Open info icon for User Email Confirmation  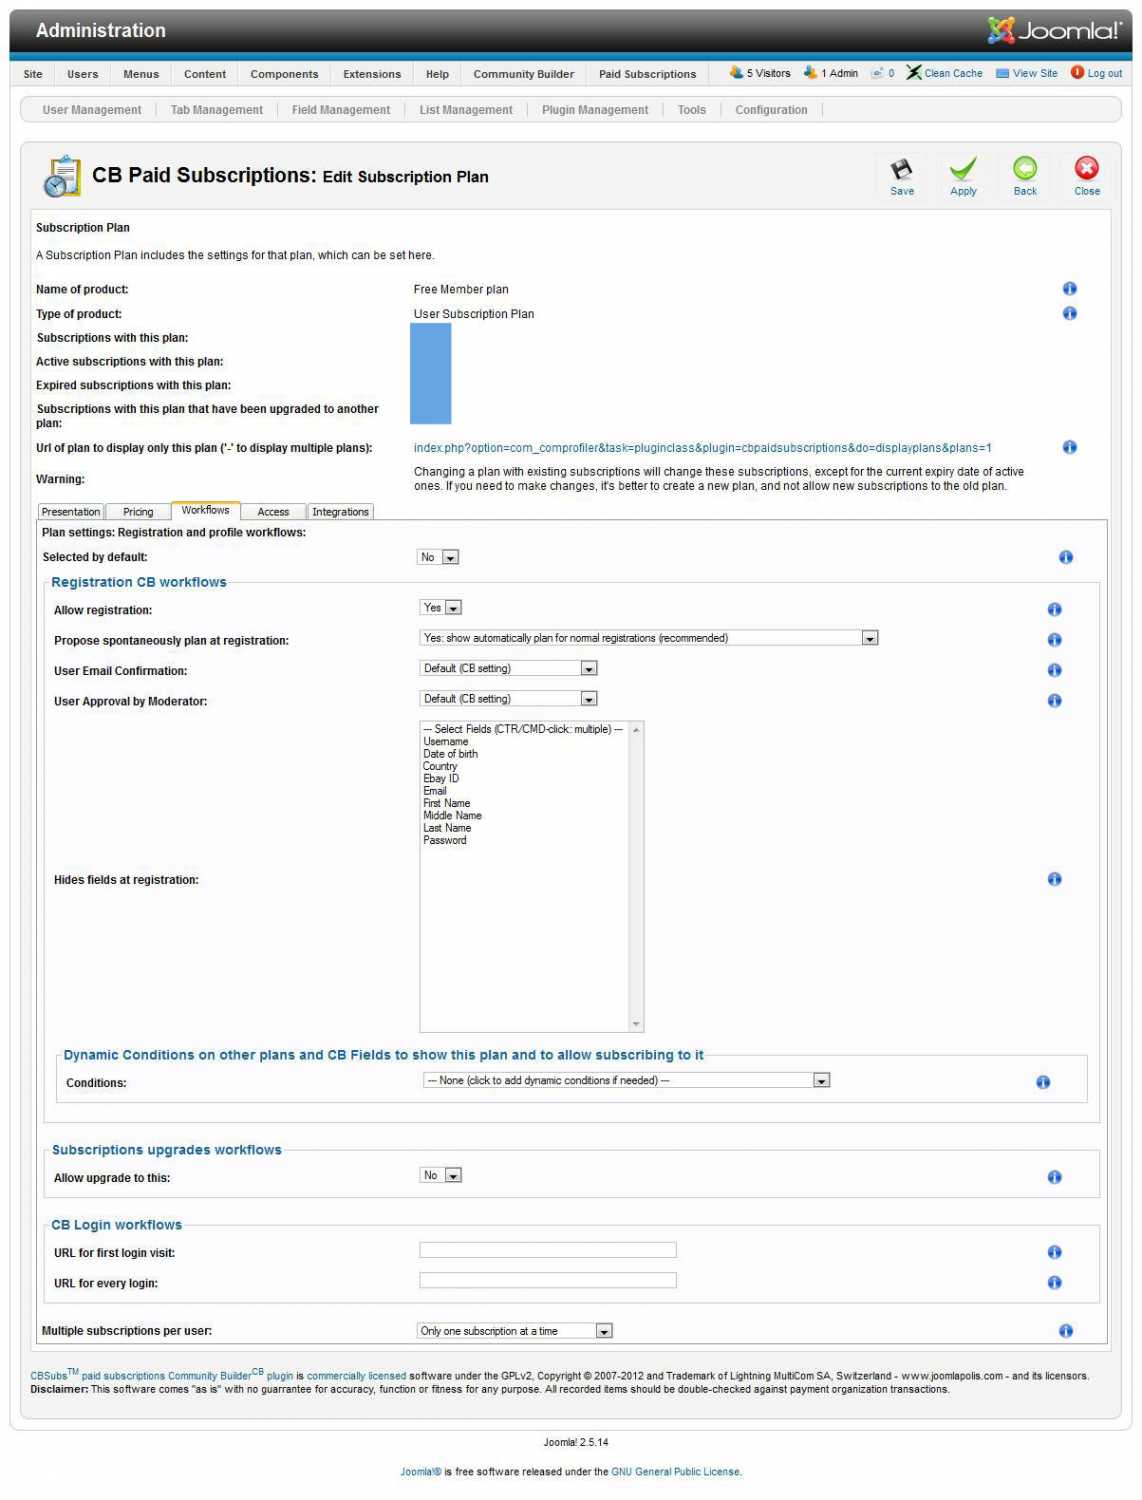click(x=1054, y=670)
